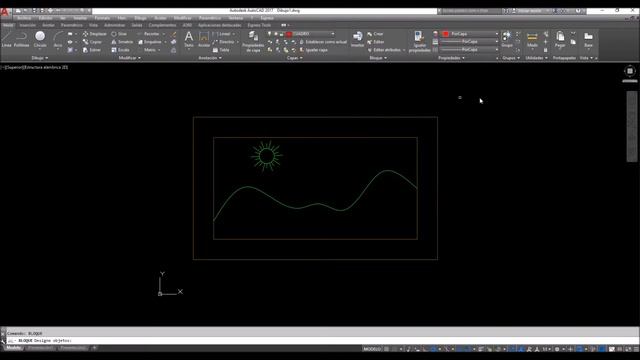Activate the Escala command

pos(120,50)
